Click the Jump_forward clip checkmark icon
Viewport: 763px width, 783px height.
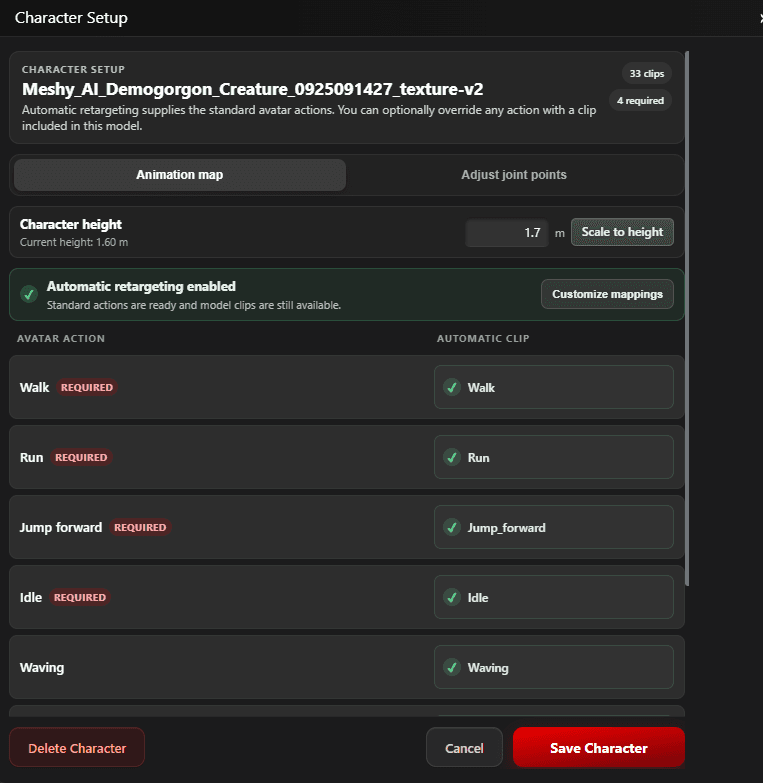click(x=452, y=527)
